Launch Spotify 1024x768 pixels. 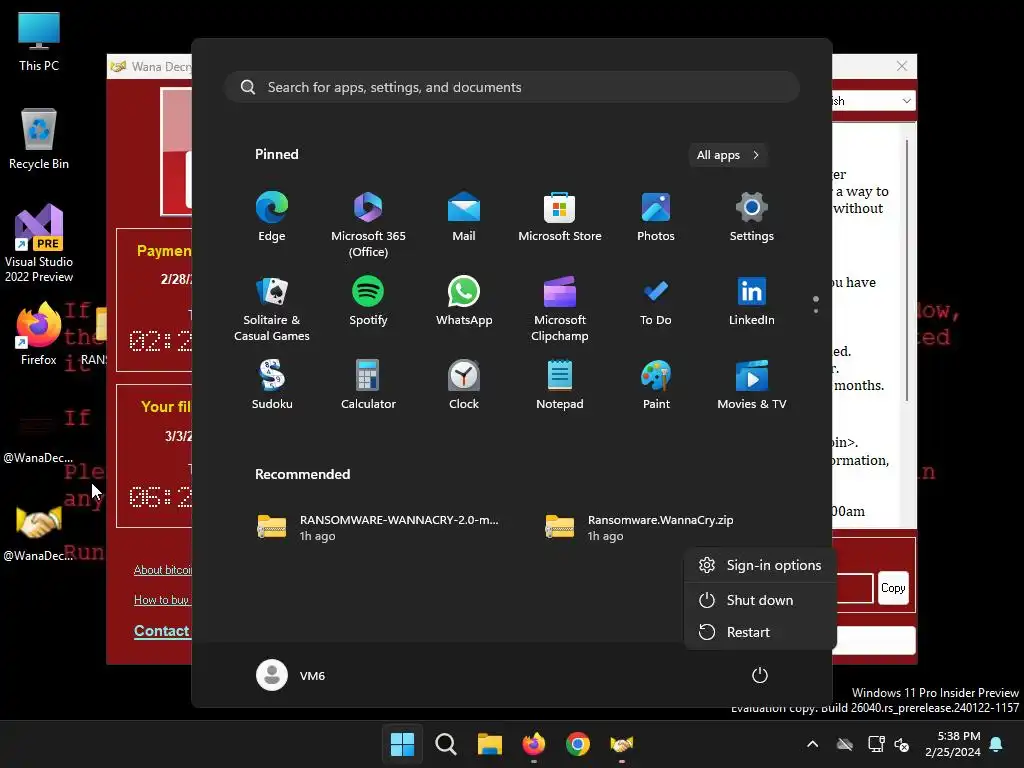(368, 301)
